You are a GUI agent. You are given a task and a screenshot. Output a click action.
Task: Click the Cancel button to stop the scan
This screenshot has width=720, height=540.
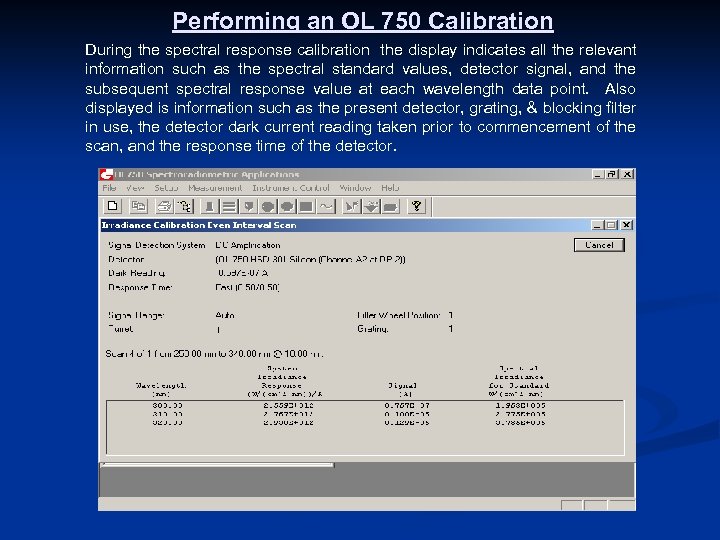599,245
